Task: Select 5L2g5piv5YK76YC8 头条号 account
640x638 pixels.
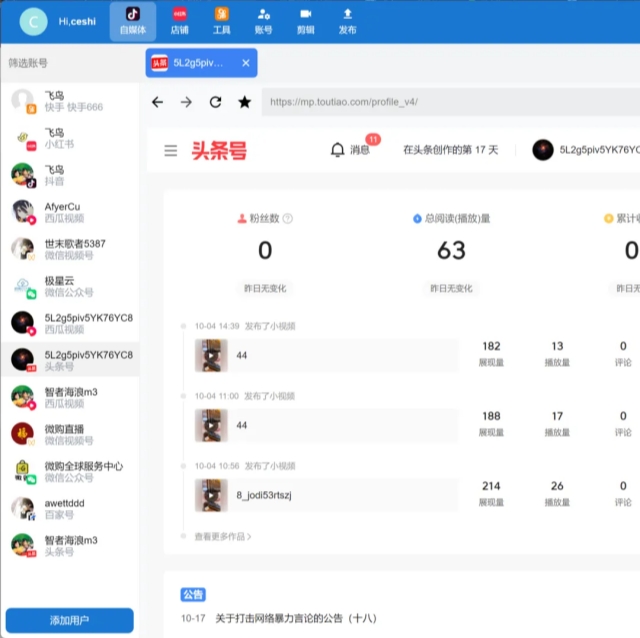Action: tap(69, 360)
